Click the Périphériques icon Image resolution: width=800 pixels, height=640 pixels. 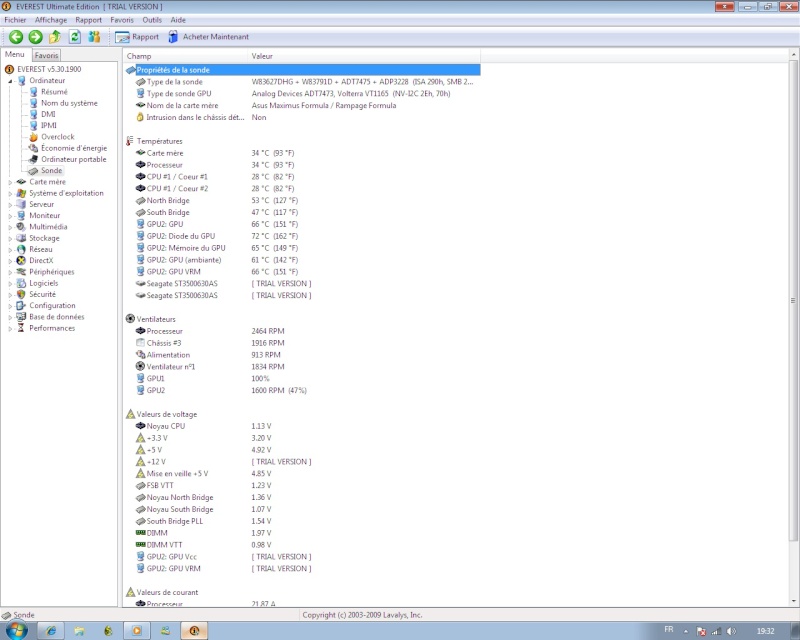[x=21, y=272]
